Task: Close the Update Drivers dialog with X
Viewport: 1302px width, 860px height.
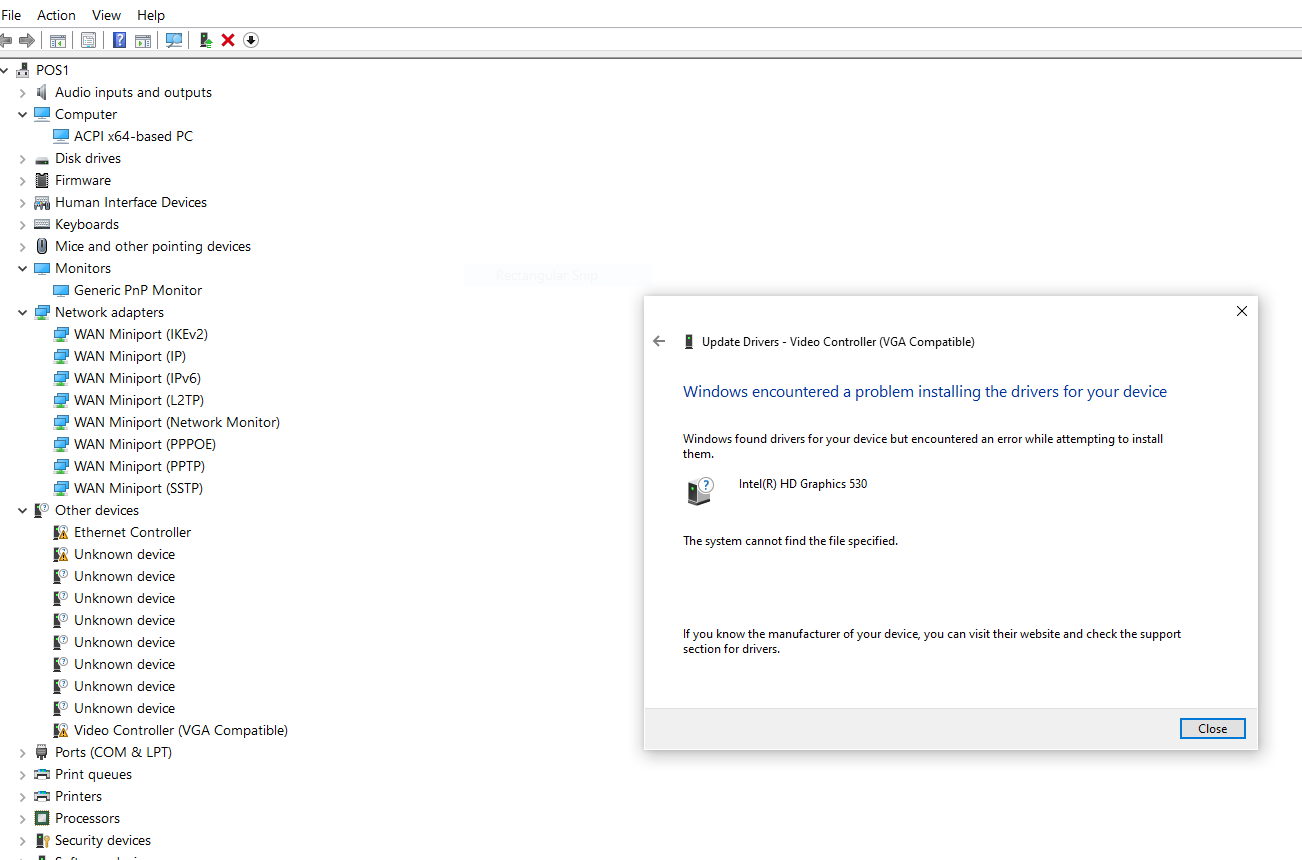Action: 1241,311
